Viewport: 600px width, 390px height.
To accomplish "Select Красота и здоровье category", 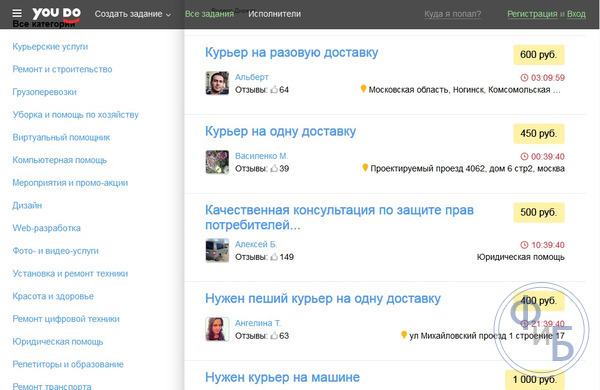I will coord(53,296).
